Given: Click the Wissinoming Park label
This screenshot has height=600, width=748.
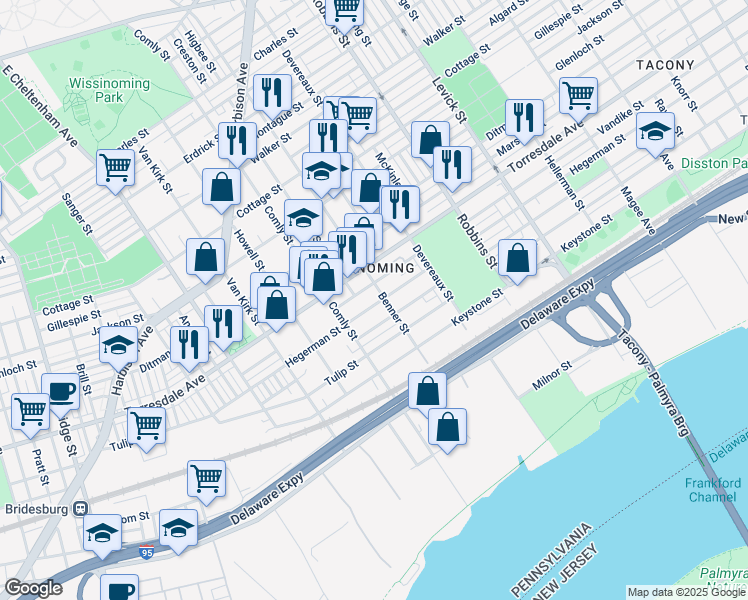Looking at the screenshot, I should [109, 90].
